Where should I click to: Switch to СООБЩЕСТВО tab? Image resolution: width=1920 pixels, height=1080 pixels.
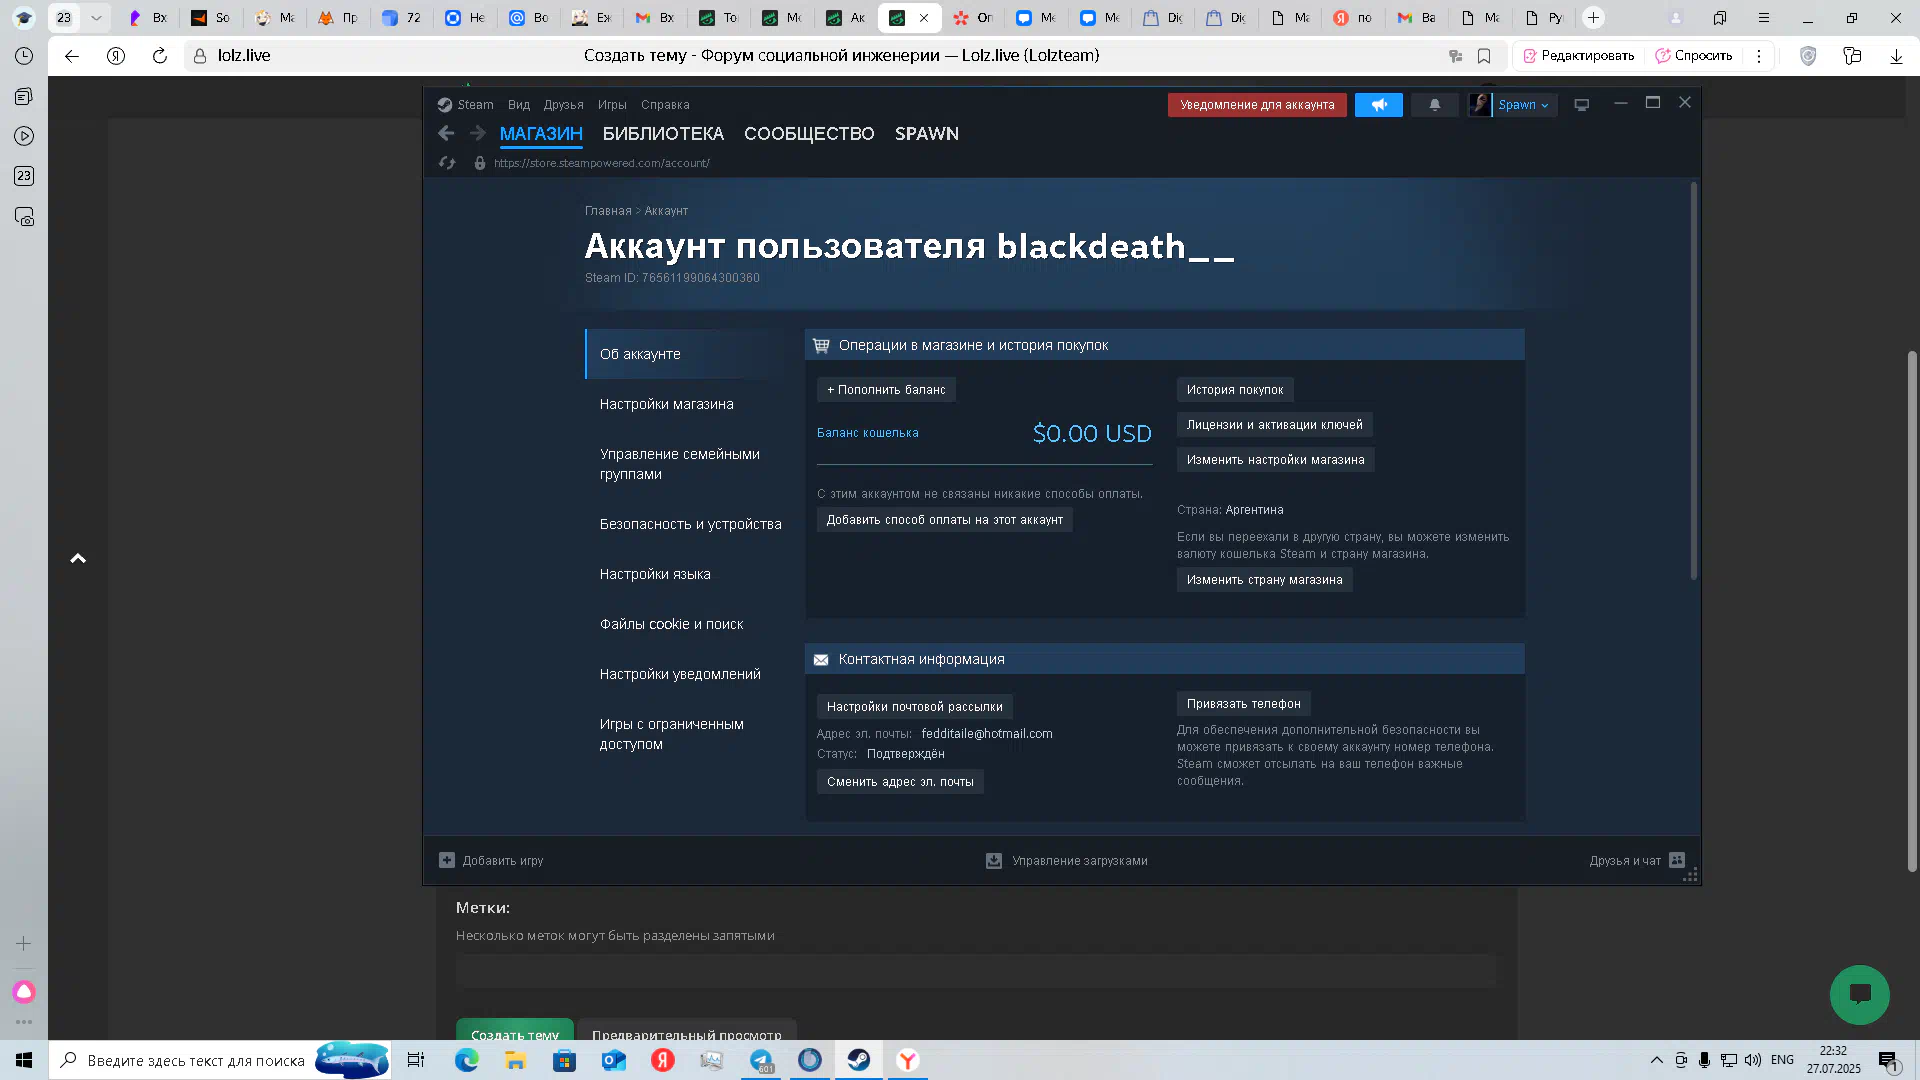809,134
